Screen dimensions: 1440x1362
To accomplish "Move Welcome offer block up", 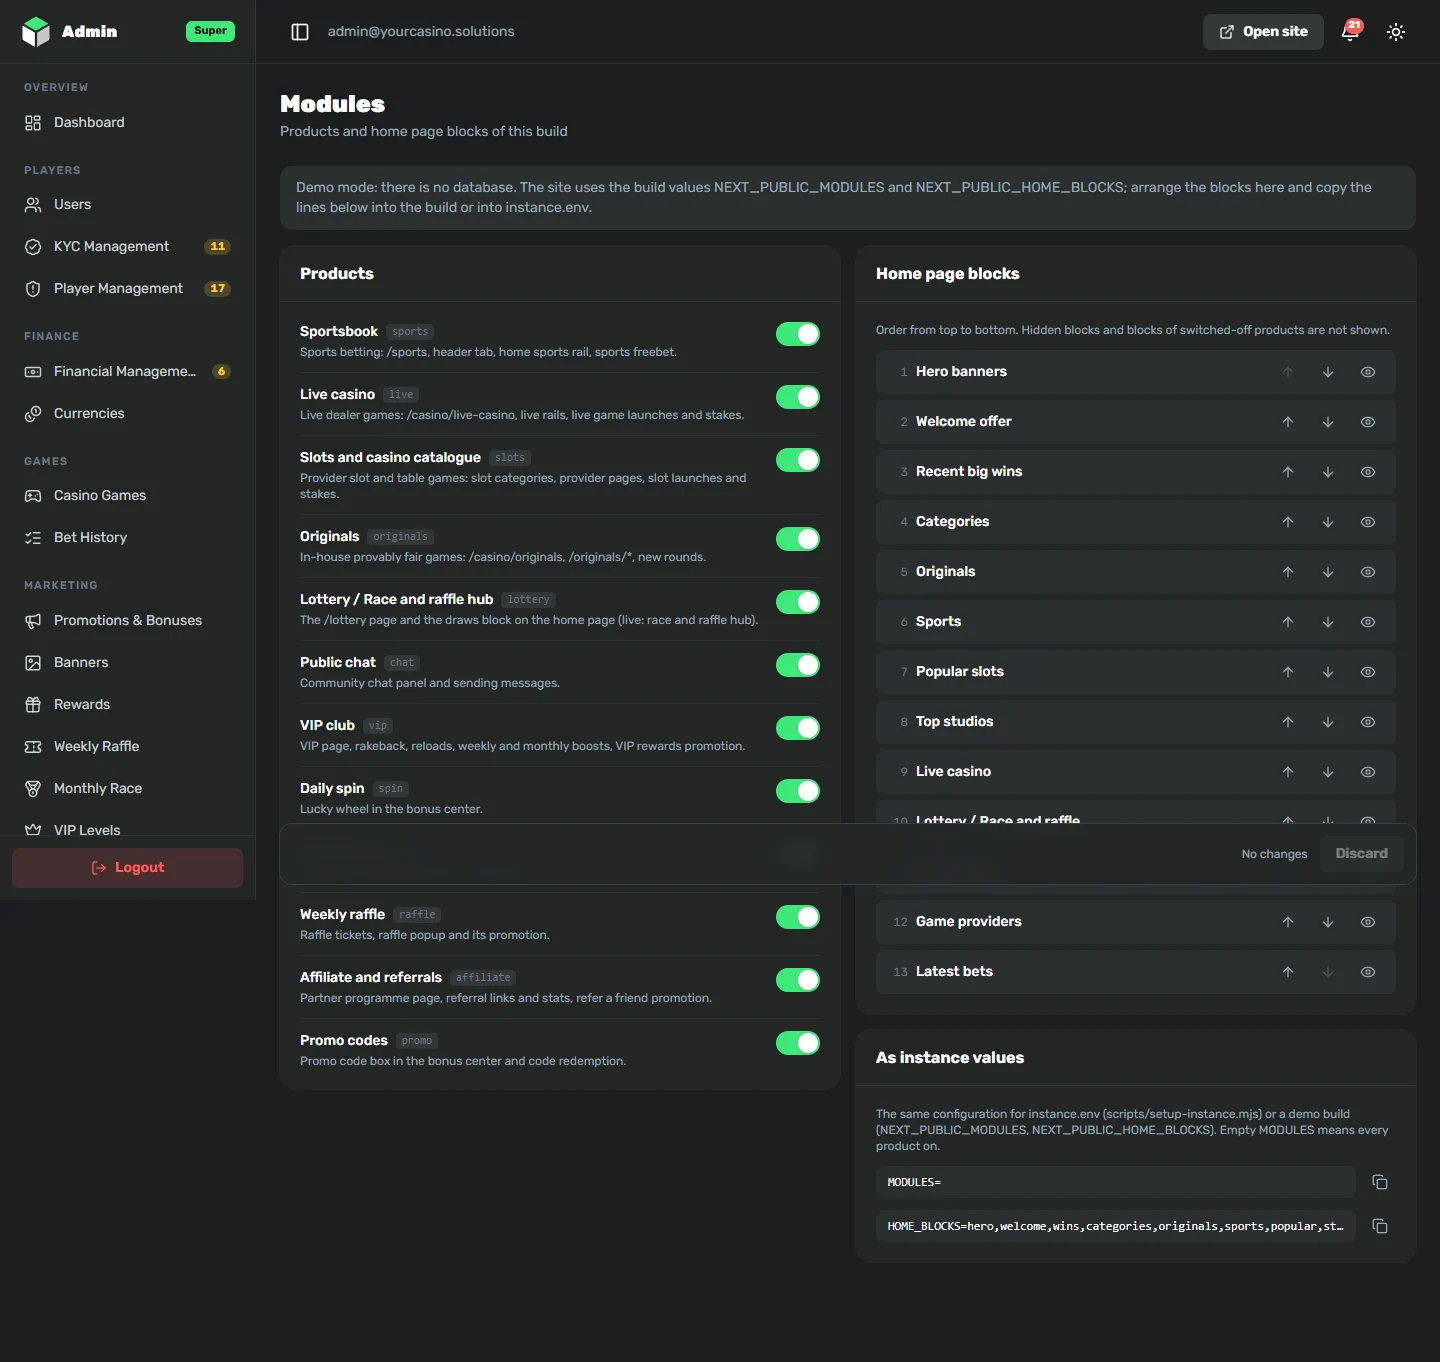I will pyautogui.click(x=1288, y=422).
